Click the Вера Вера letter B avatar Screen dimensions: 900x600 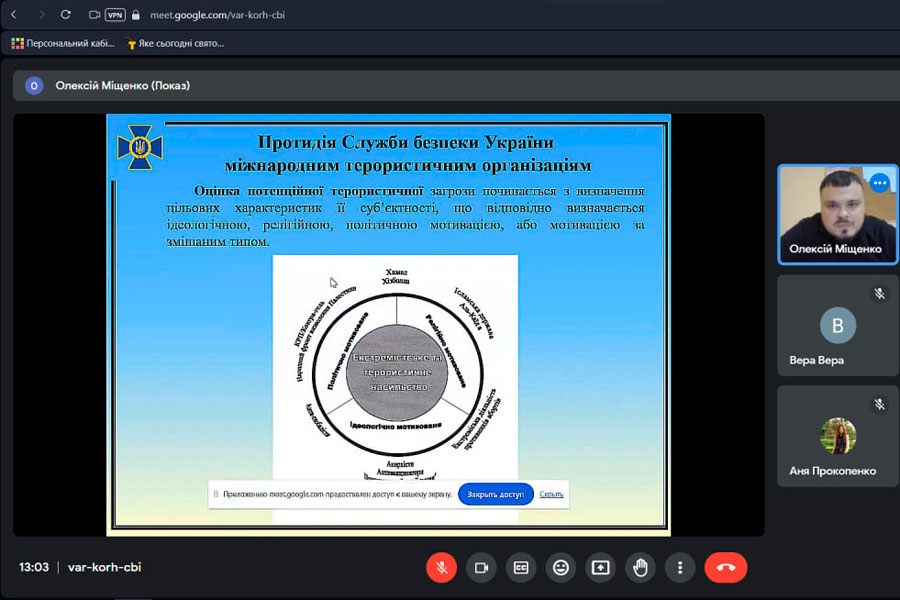838,326
